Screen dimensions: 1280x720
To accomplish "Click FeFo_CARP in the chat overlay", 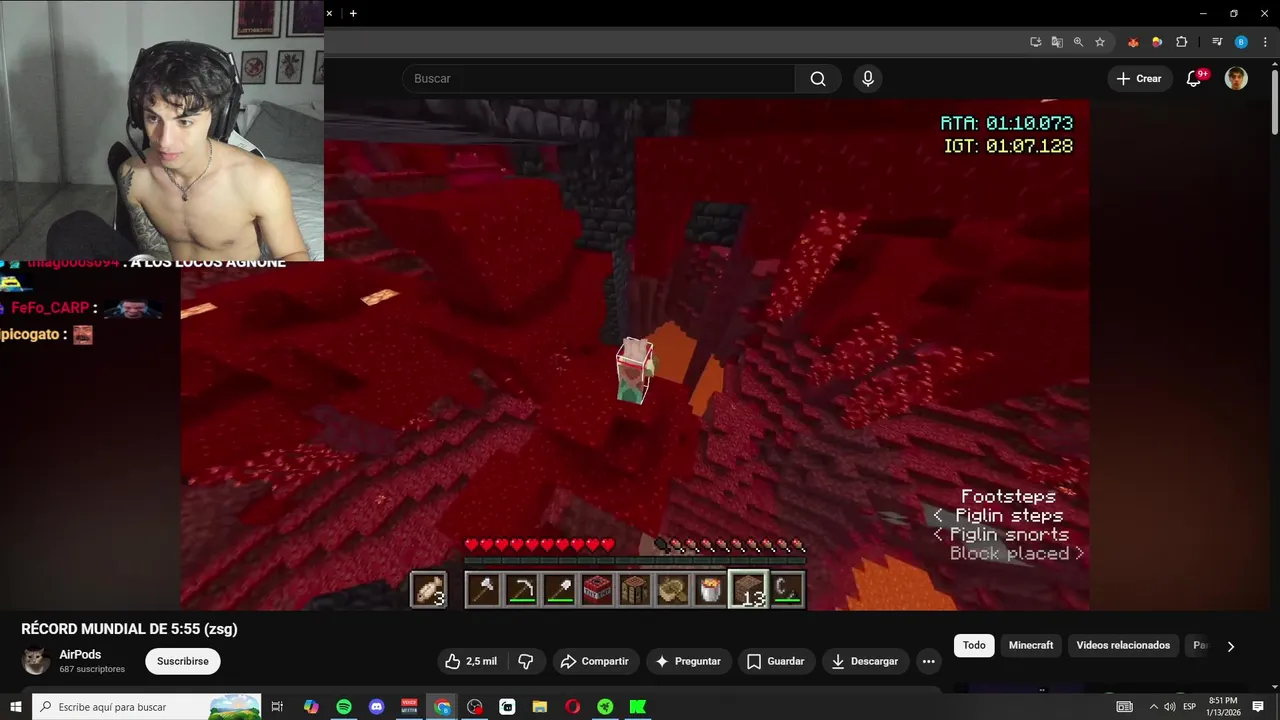I will [x=50, y=308].
